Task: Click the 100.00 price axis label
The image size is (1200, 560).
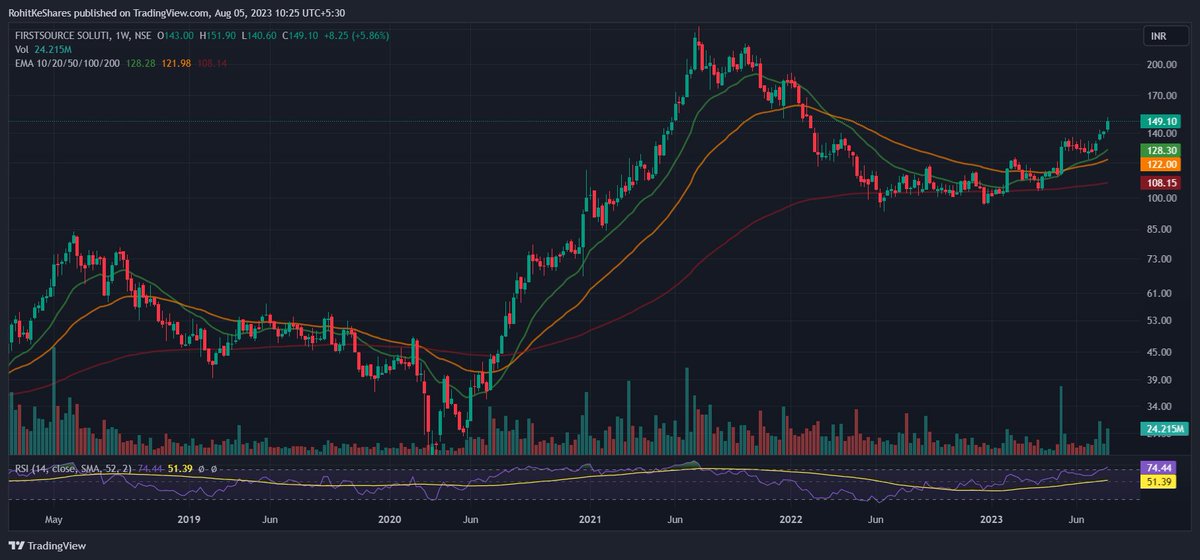Action: coord(1162,198)
